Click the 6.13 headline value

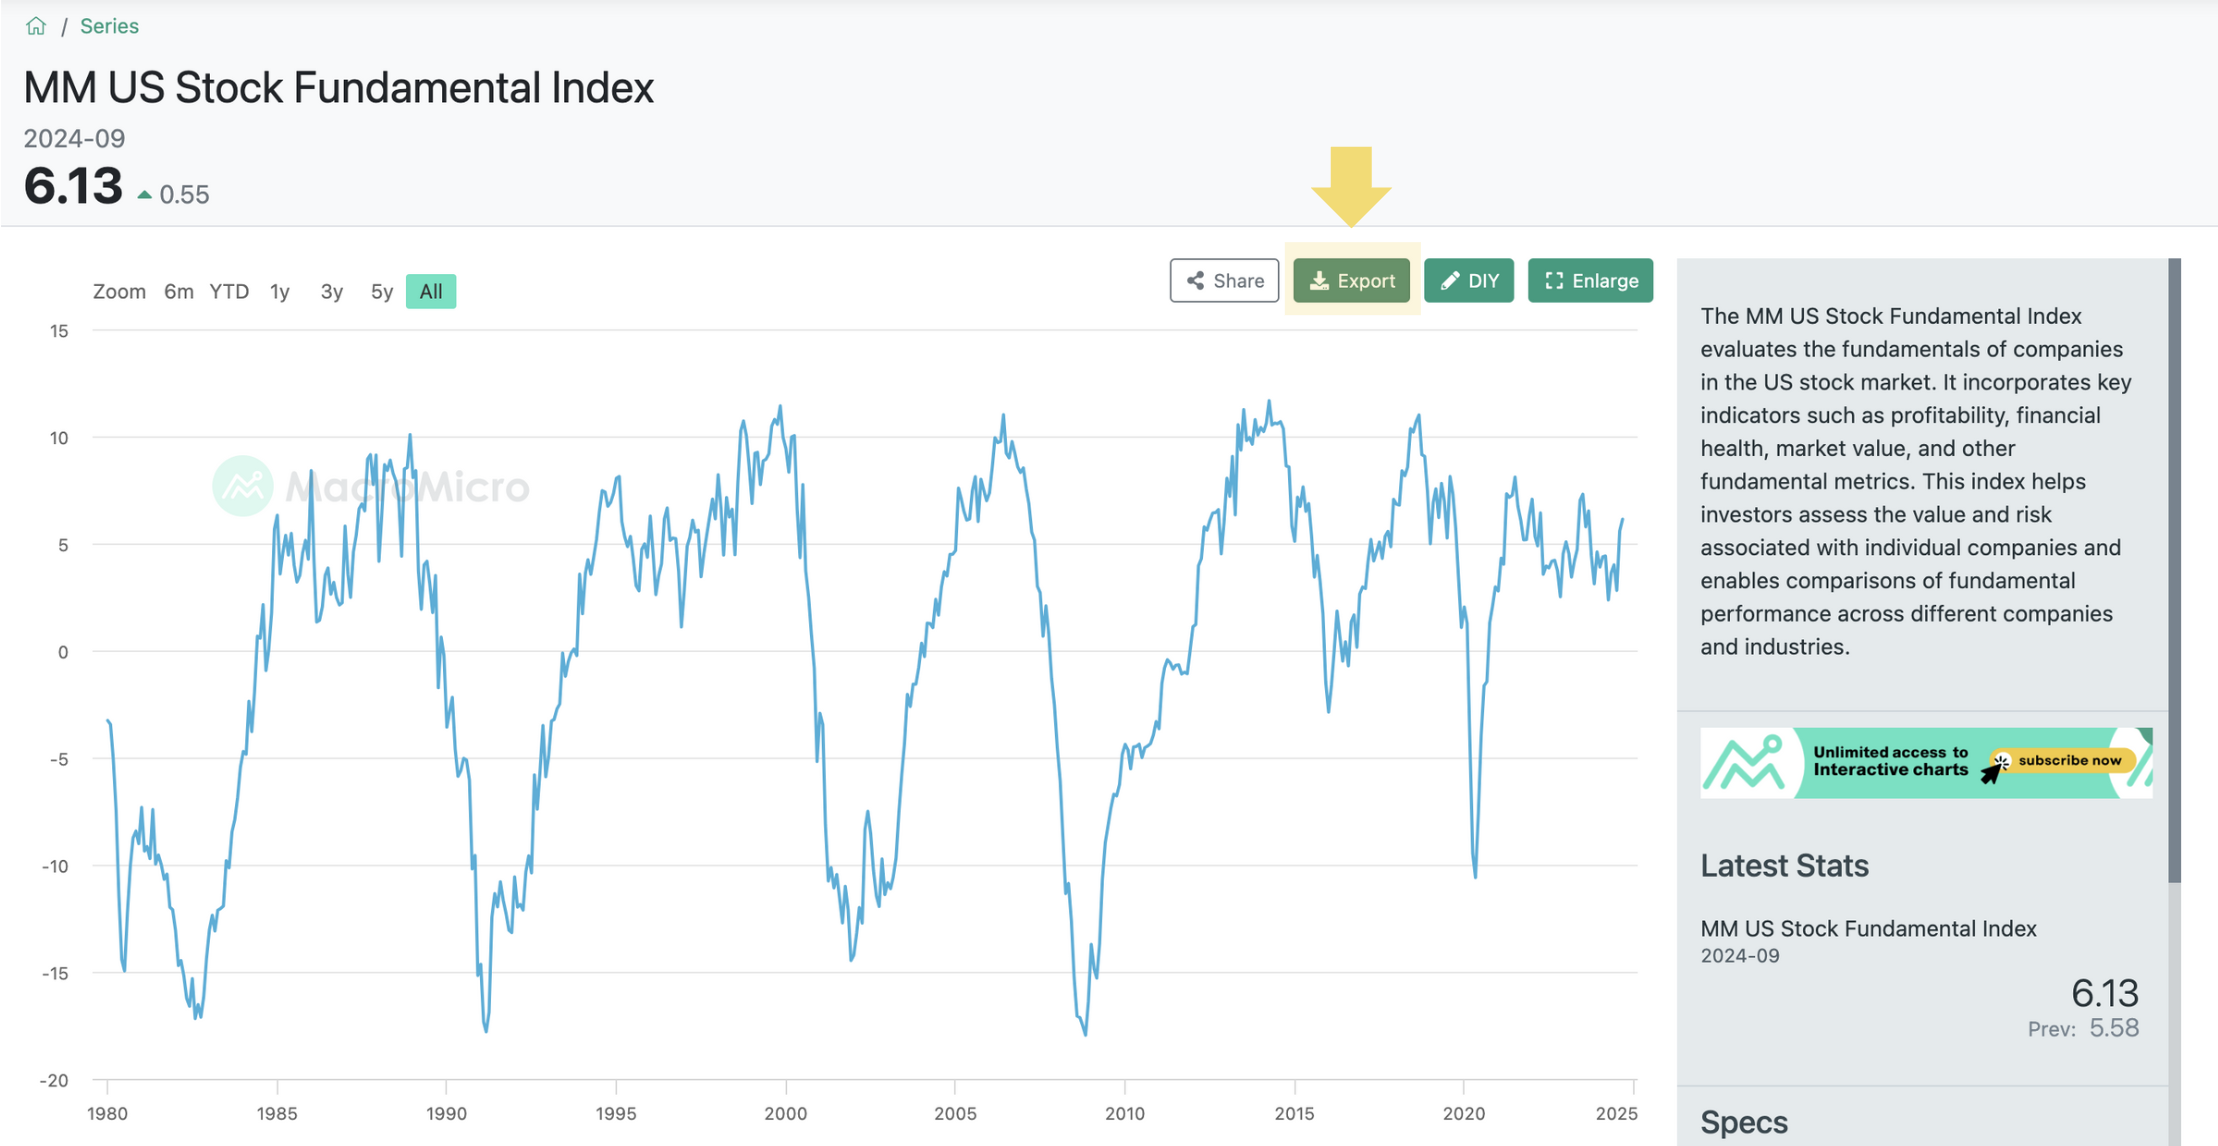72,186
